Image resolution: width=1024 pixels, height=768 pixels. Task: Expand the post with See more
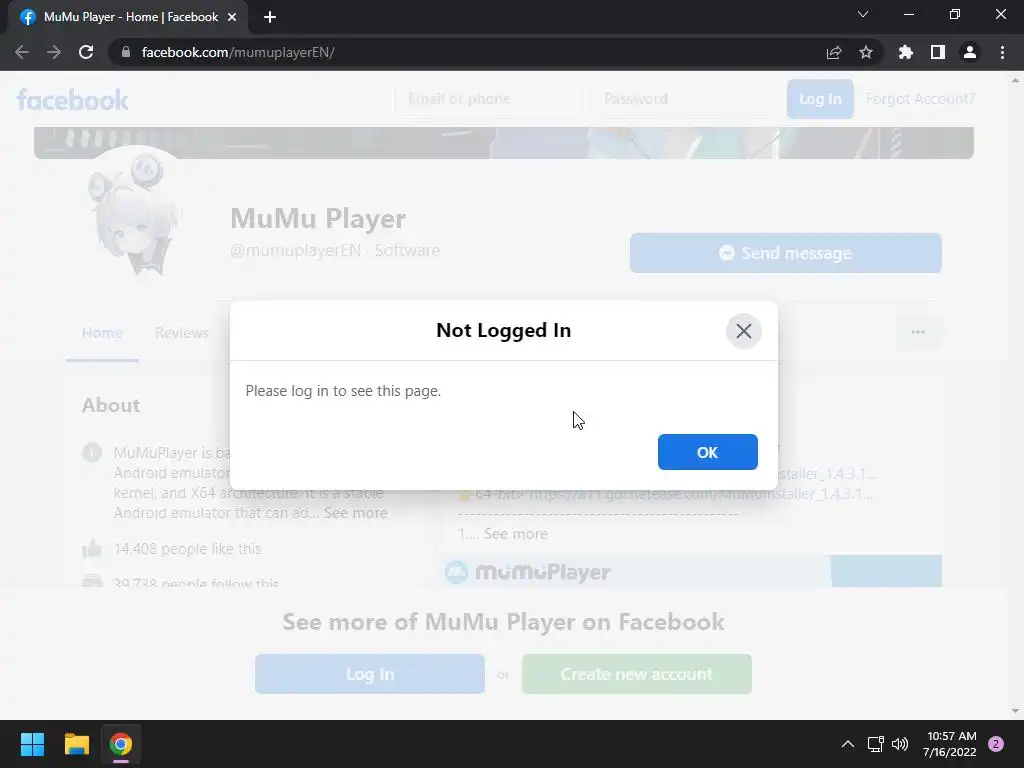[515, 534]
